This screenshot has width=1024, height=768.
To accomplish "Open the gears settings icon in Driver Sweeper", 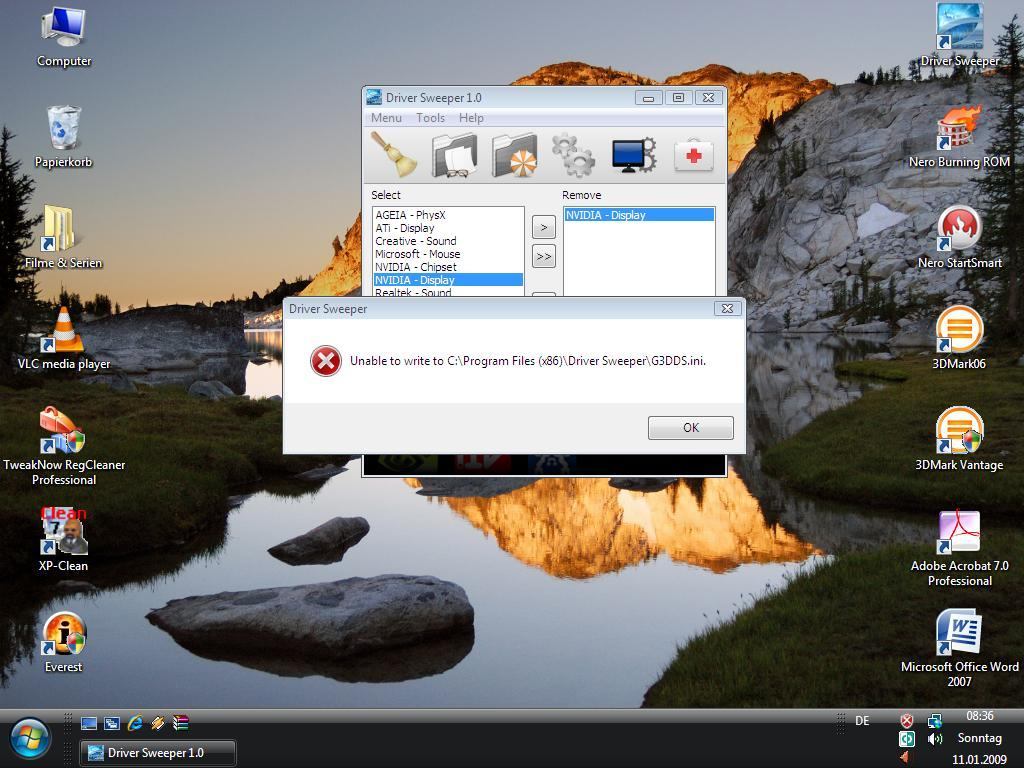I will coord(574,155).
